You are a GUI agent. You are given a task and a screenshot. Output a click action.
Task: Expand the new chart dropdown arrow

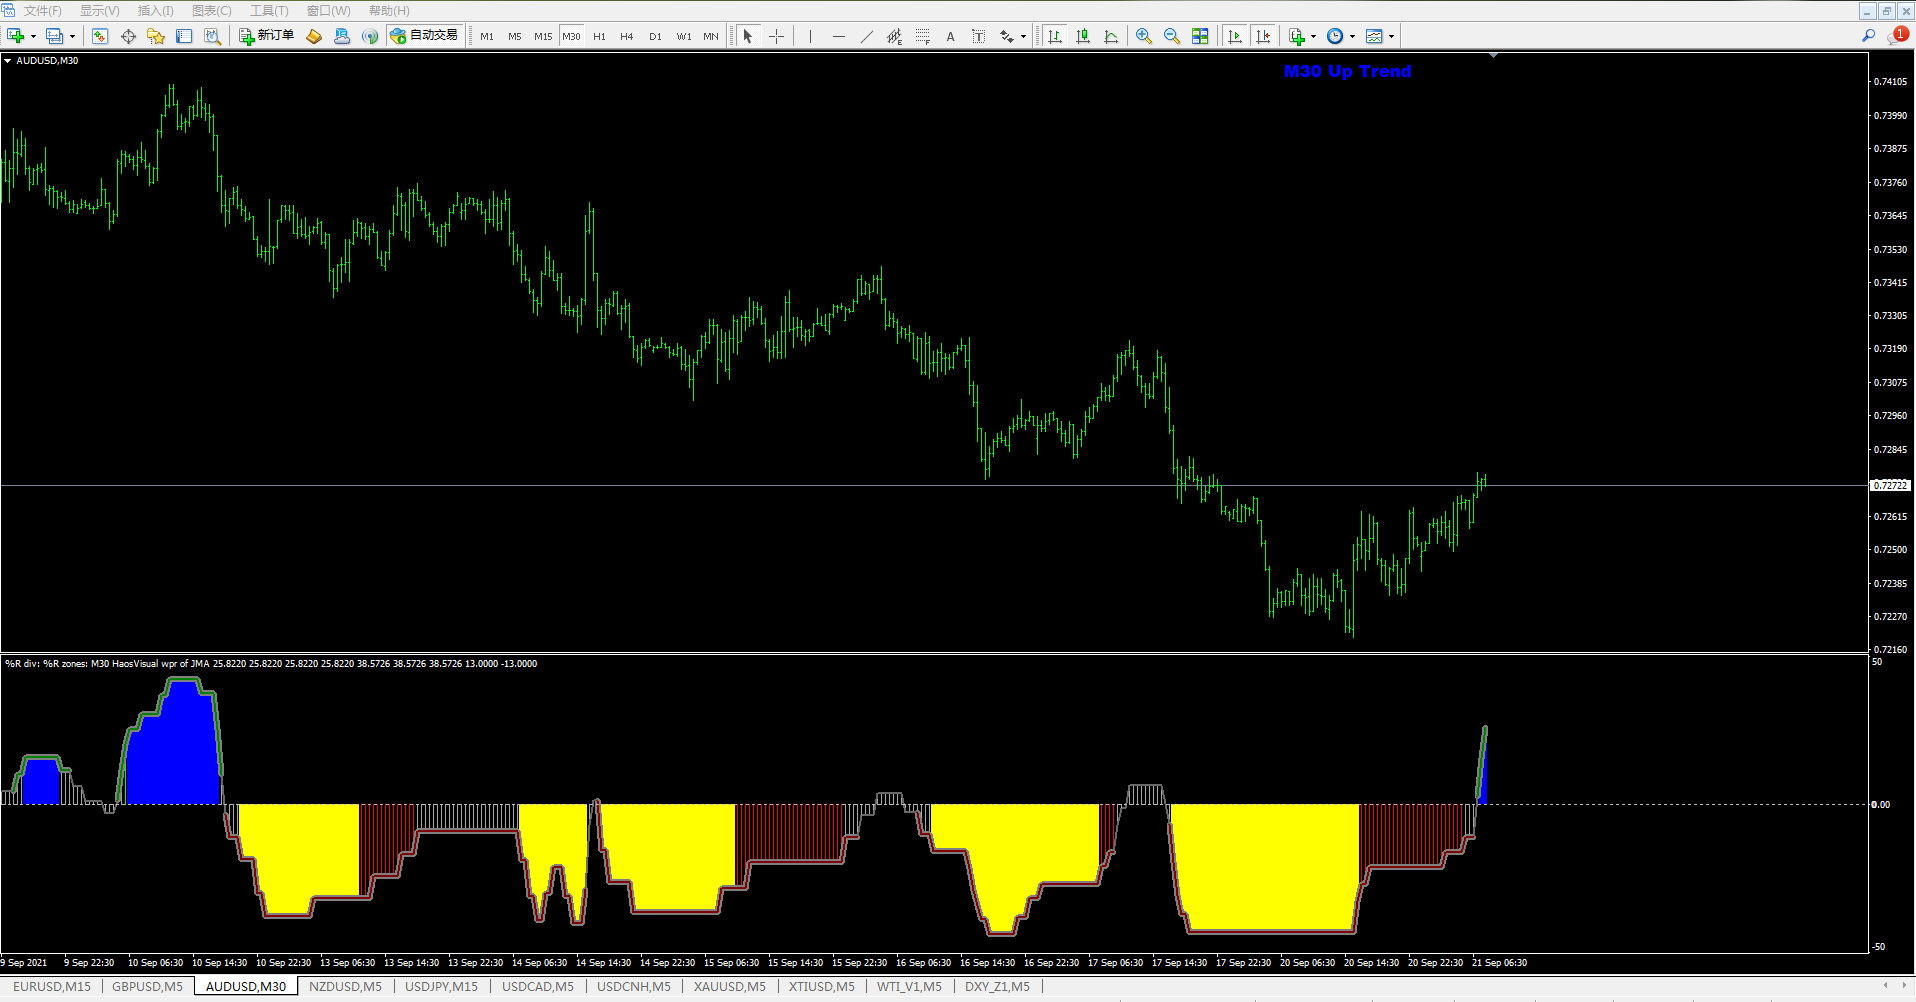[x=33, y=37]
